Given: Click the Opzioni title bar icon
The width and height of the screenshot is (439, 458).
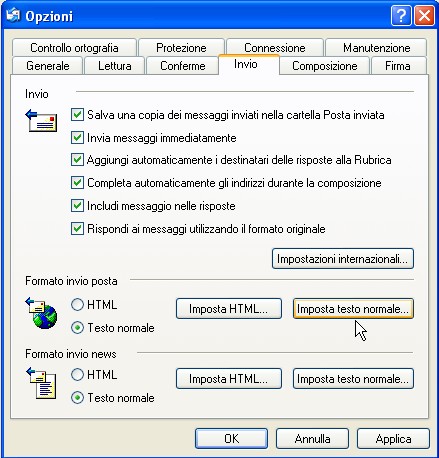Looking at the screenshot, I should pos(13,15).
